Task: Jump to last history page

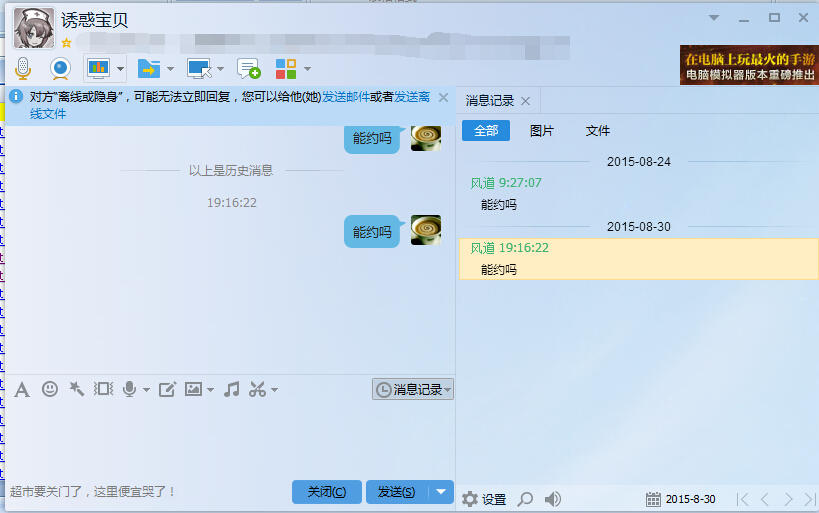Action: click(810, 499)
